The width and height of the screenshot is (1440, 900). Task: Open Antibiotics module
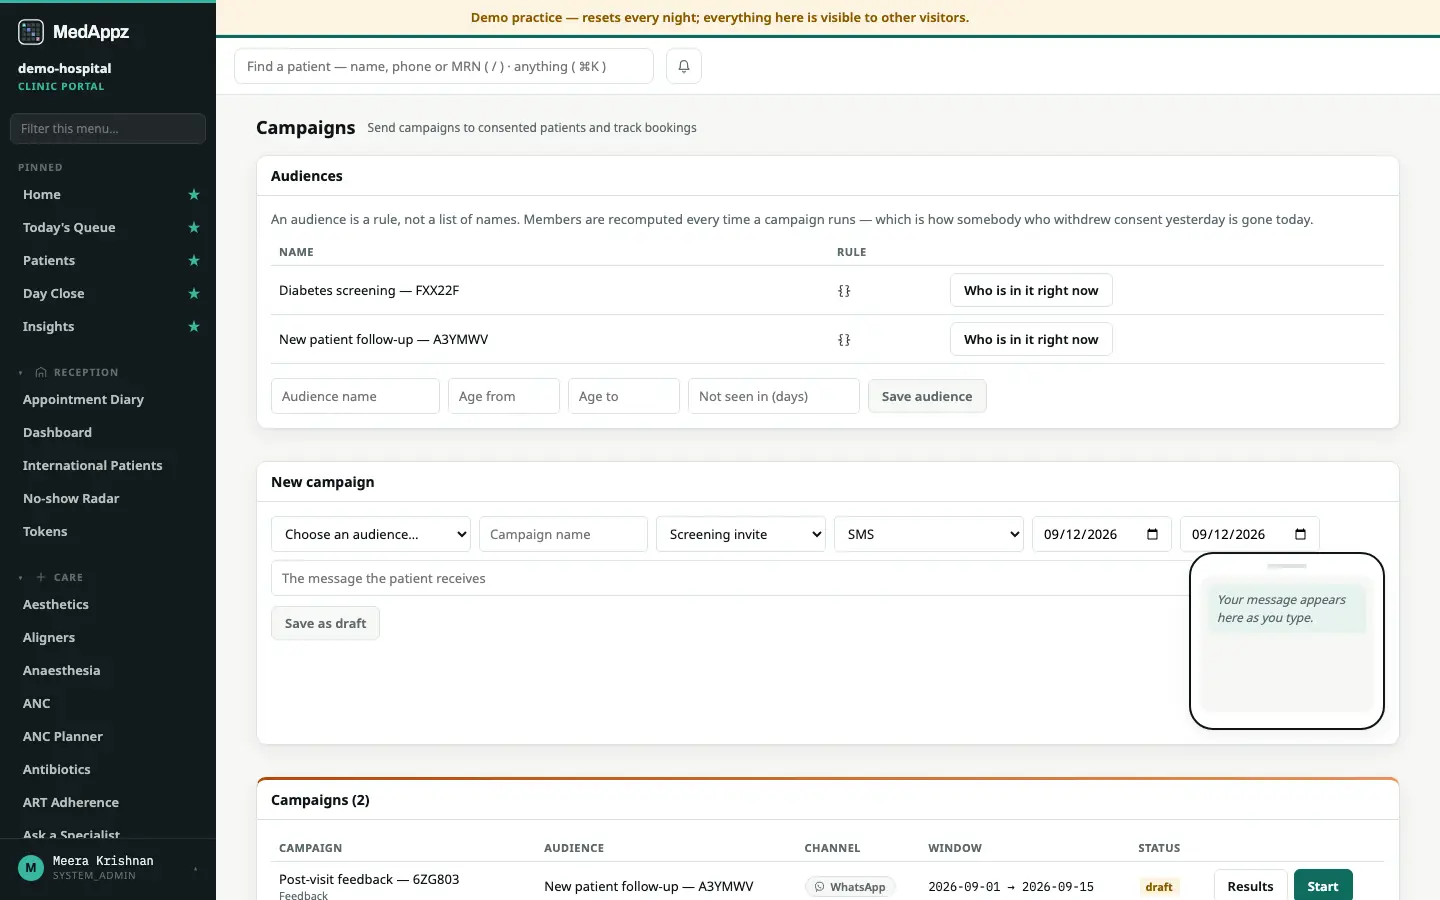click(x=57, y=770)
